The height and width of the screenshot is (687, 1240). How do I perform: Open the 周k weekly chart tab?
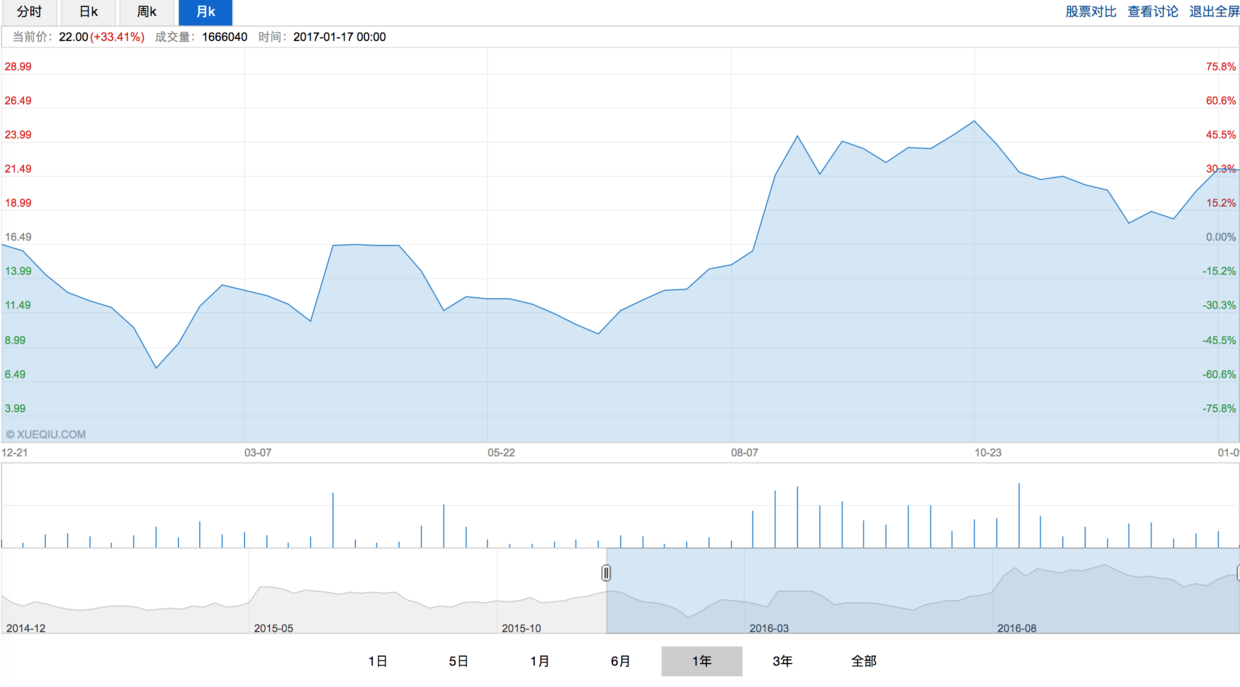(147, 12)
